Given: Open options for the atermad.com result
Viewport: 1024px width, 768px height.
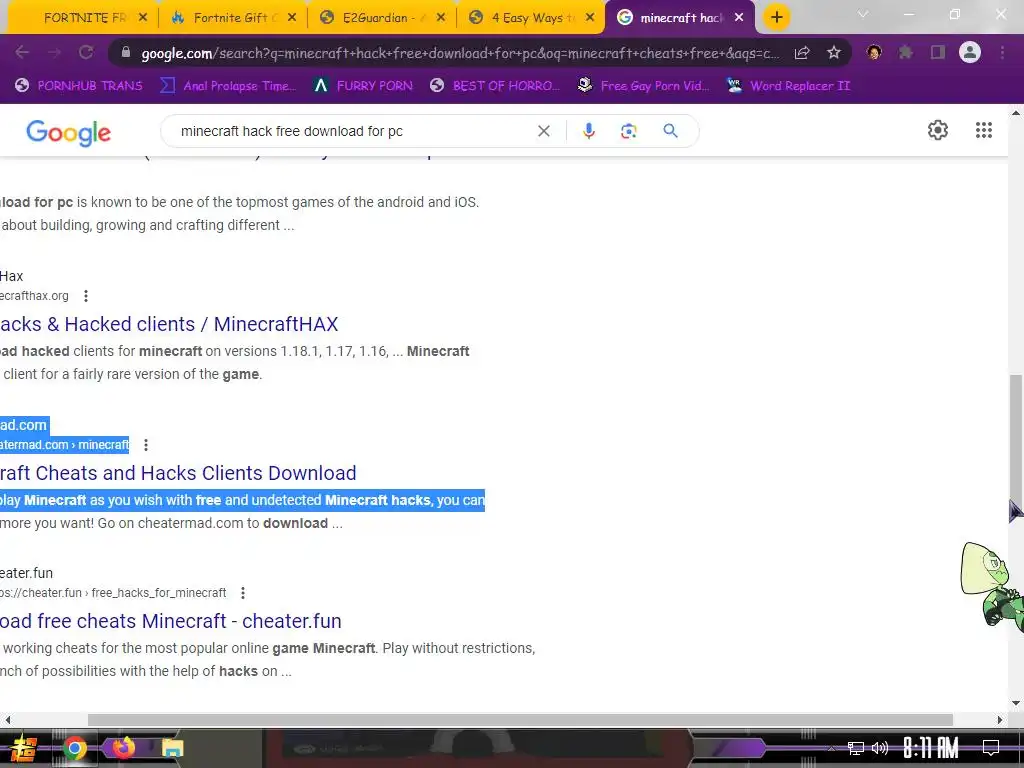Looking at the screenshot, I should (x=146, y=445).
